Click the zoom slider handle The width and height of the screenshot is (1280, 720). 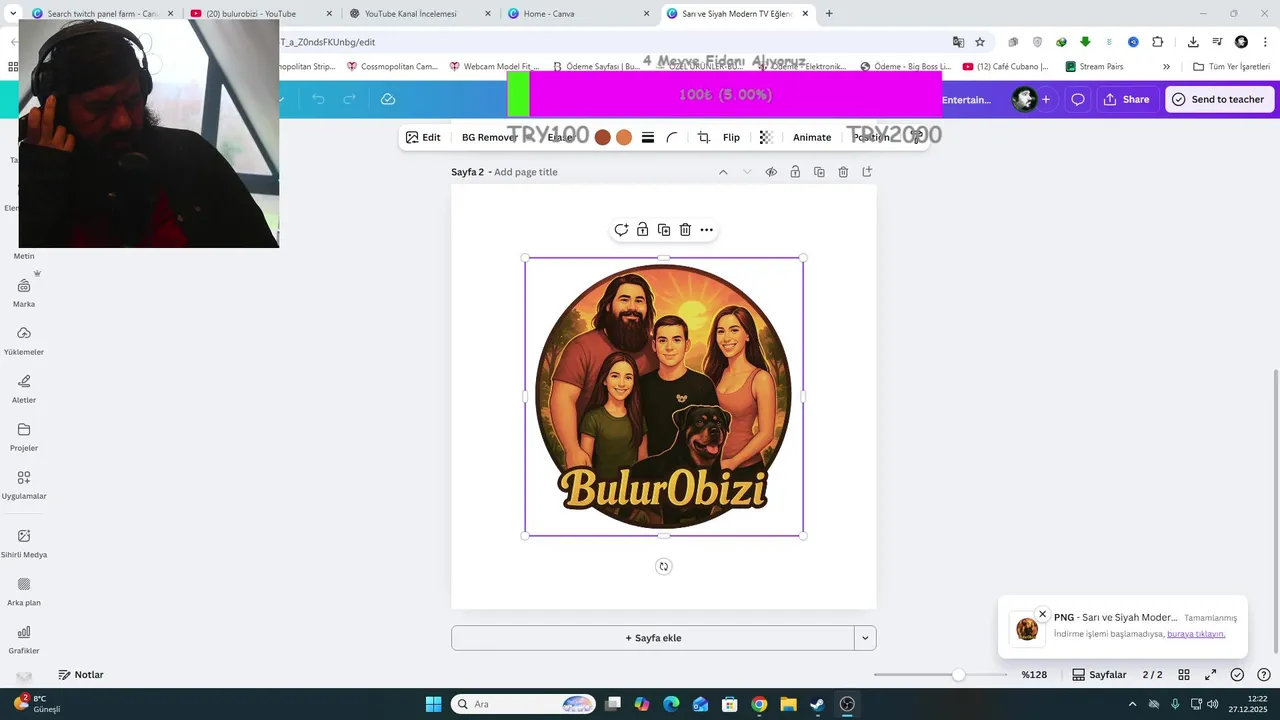tap(958, 675)
